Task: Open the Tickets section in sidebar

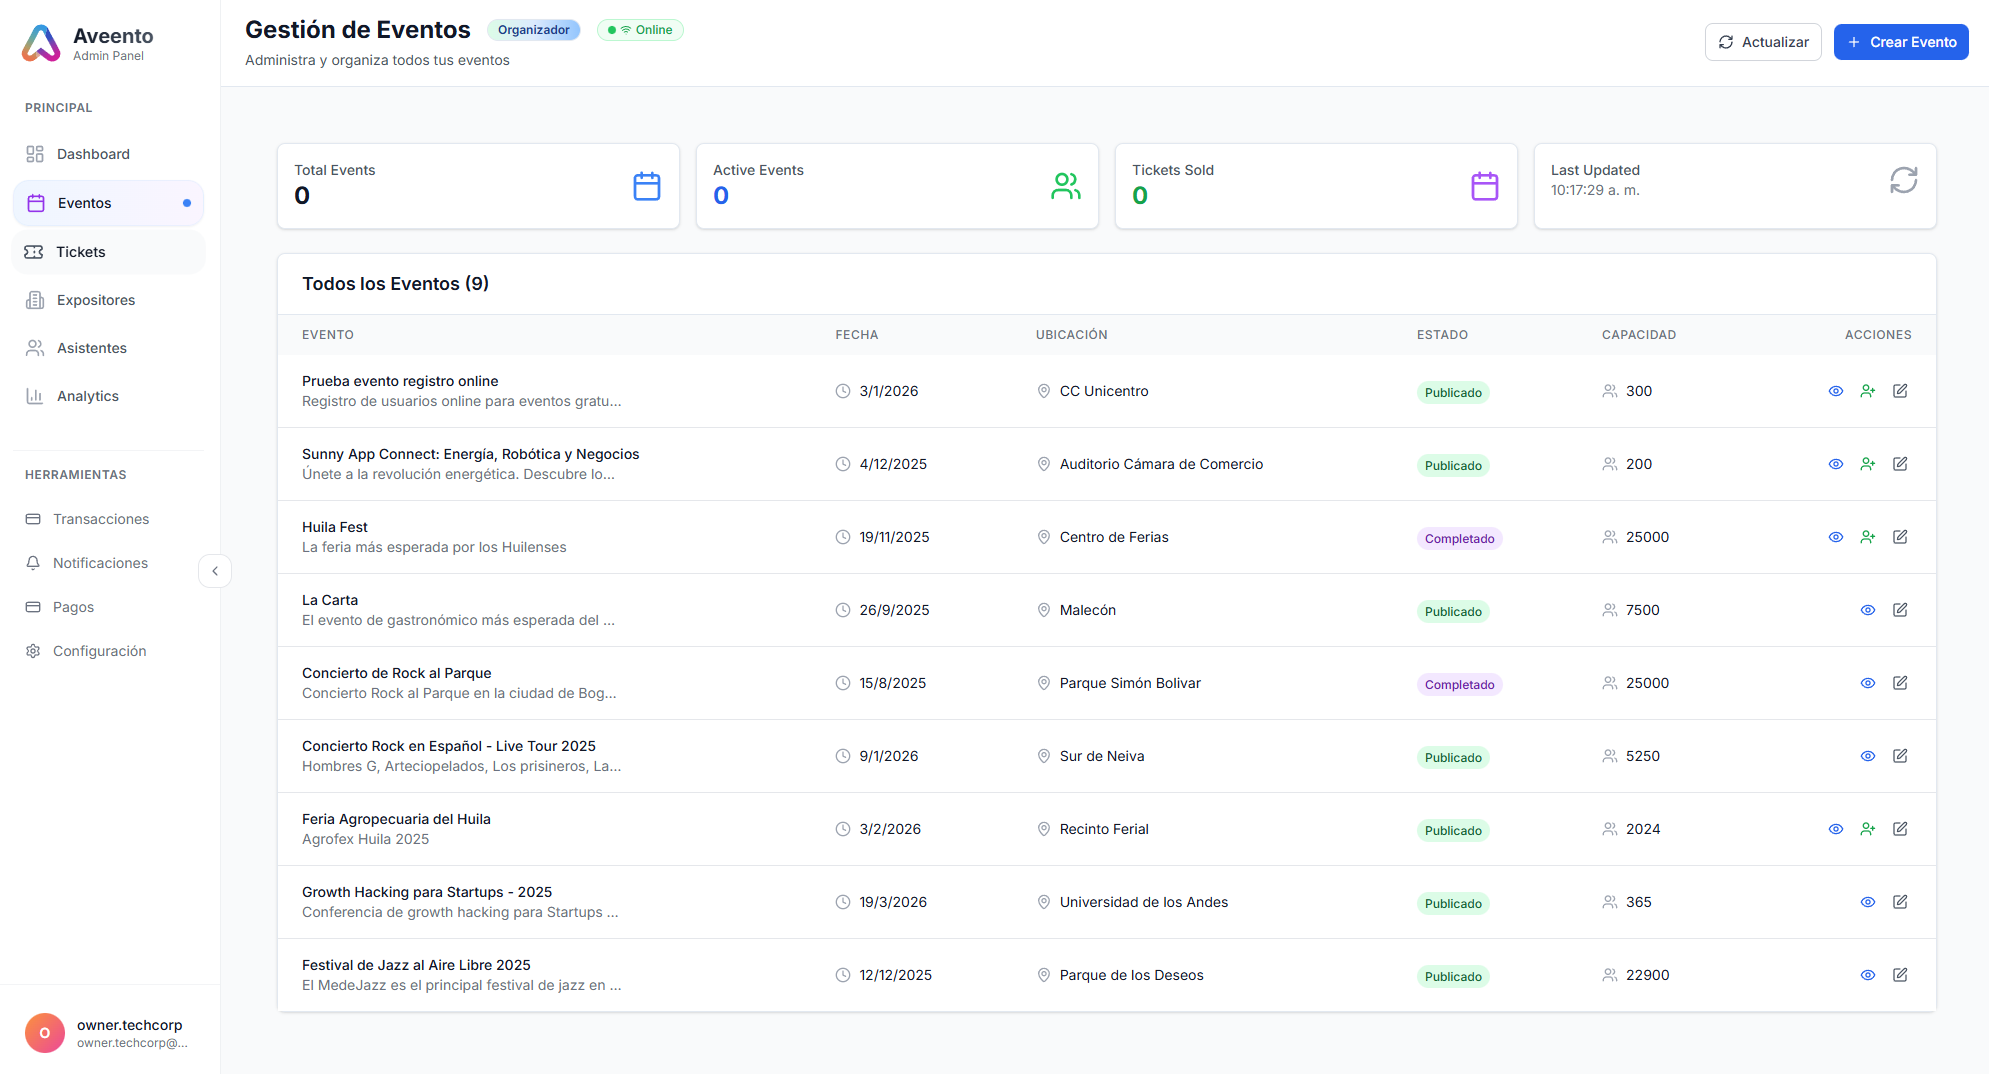Action: 80,252
